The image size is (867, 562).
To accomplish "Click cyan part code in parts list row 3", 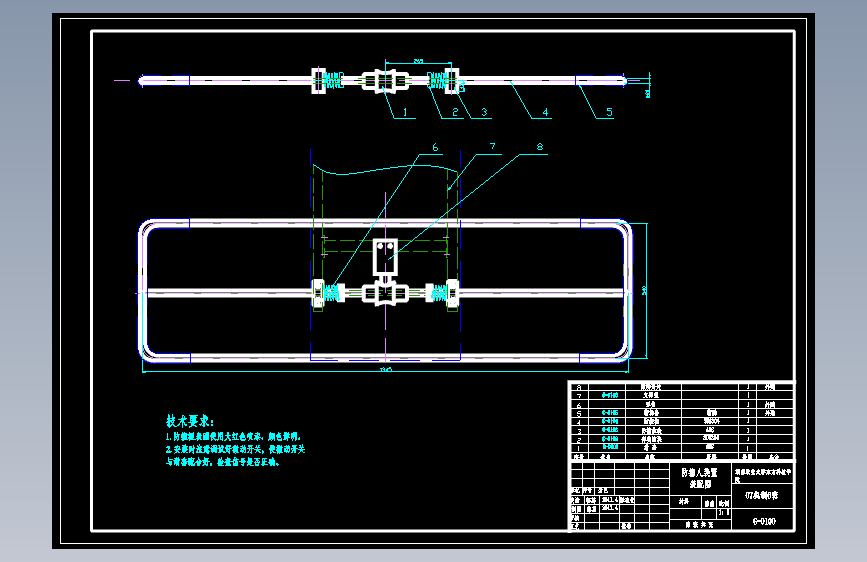I will pos(610,430).
